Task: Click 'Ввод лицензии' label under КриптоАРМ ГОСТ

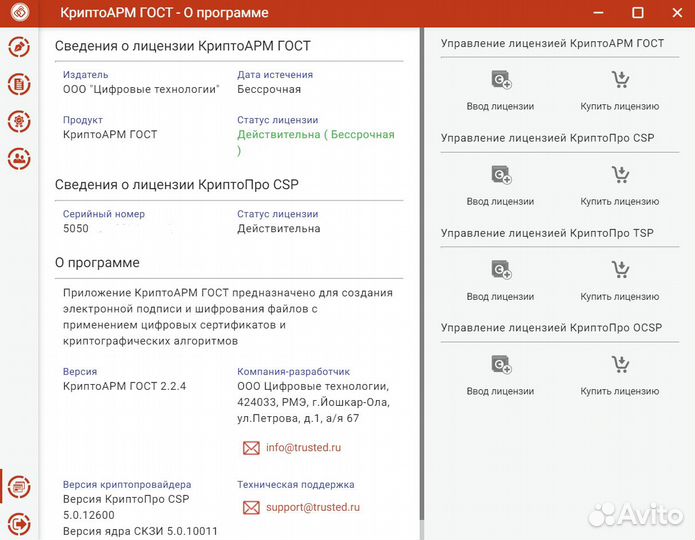Action: click(500, 106)
